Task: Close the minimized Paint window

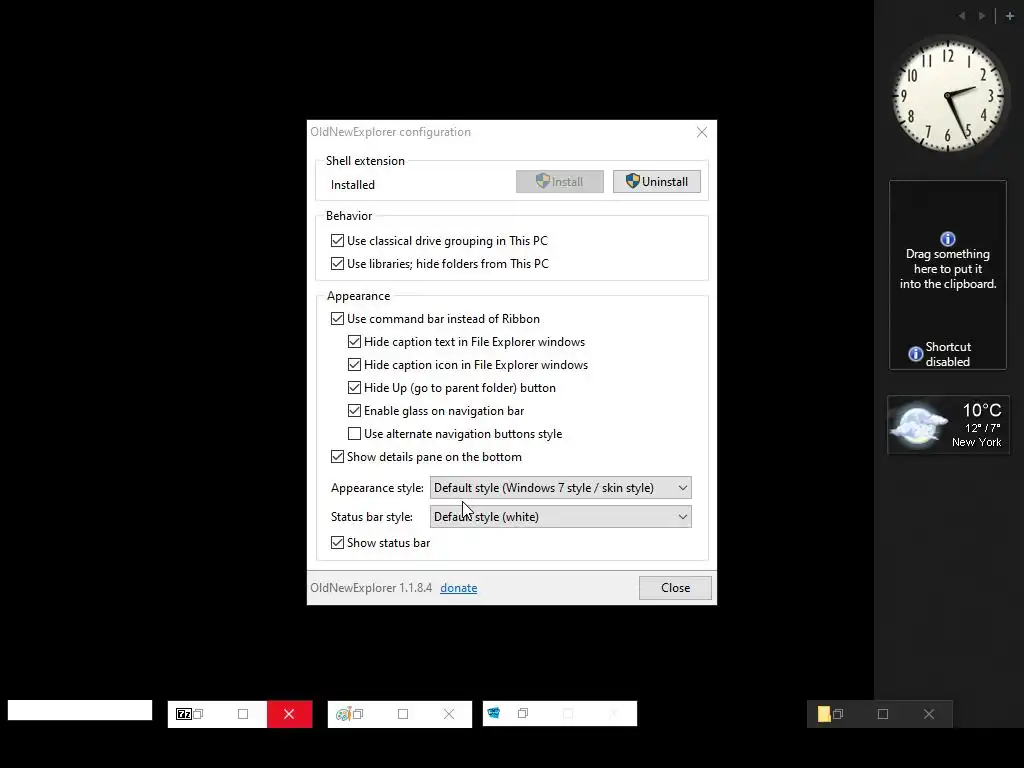Action: pos(449,714)
